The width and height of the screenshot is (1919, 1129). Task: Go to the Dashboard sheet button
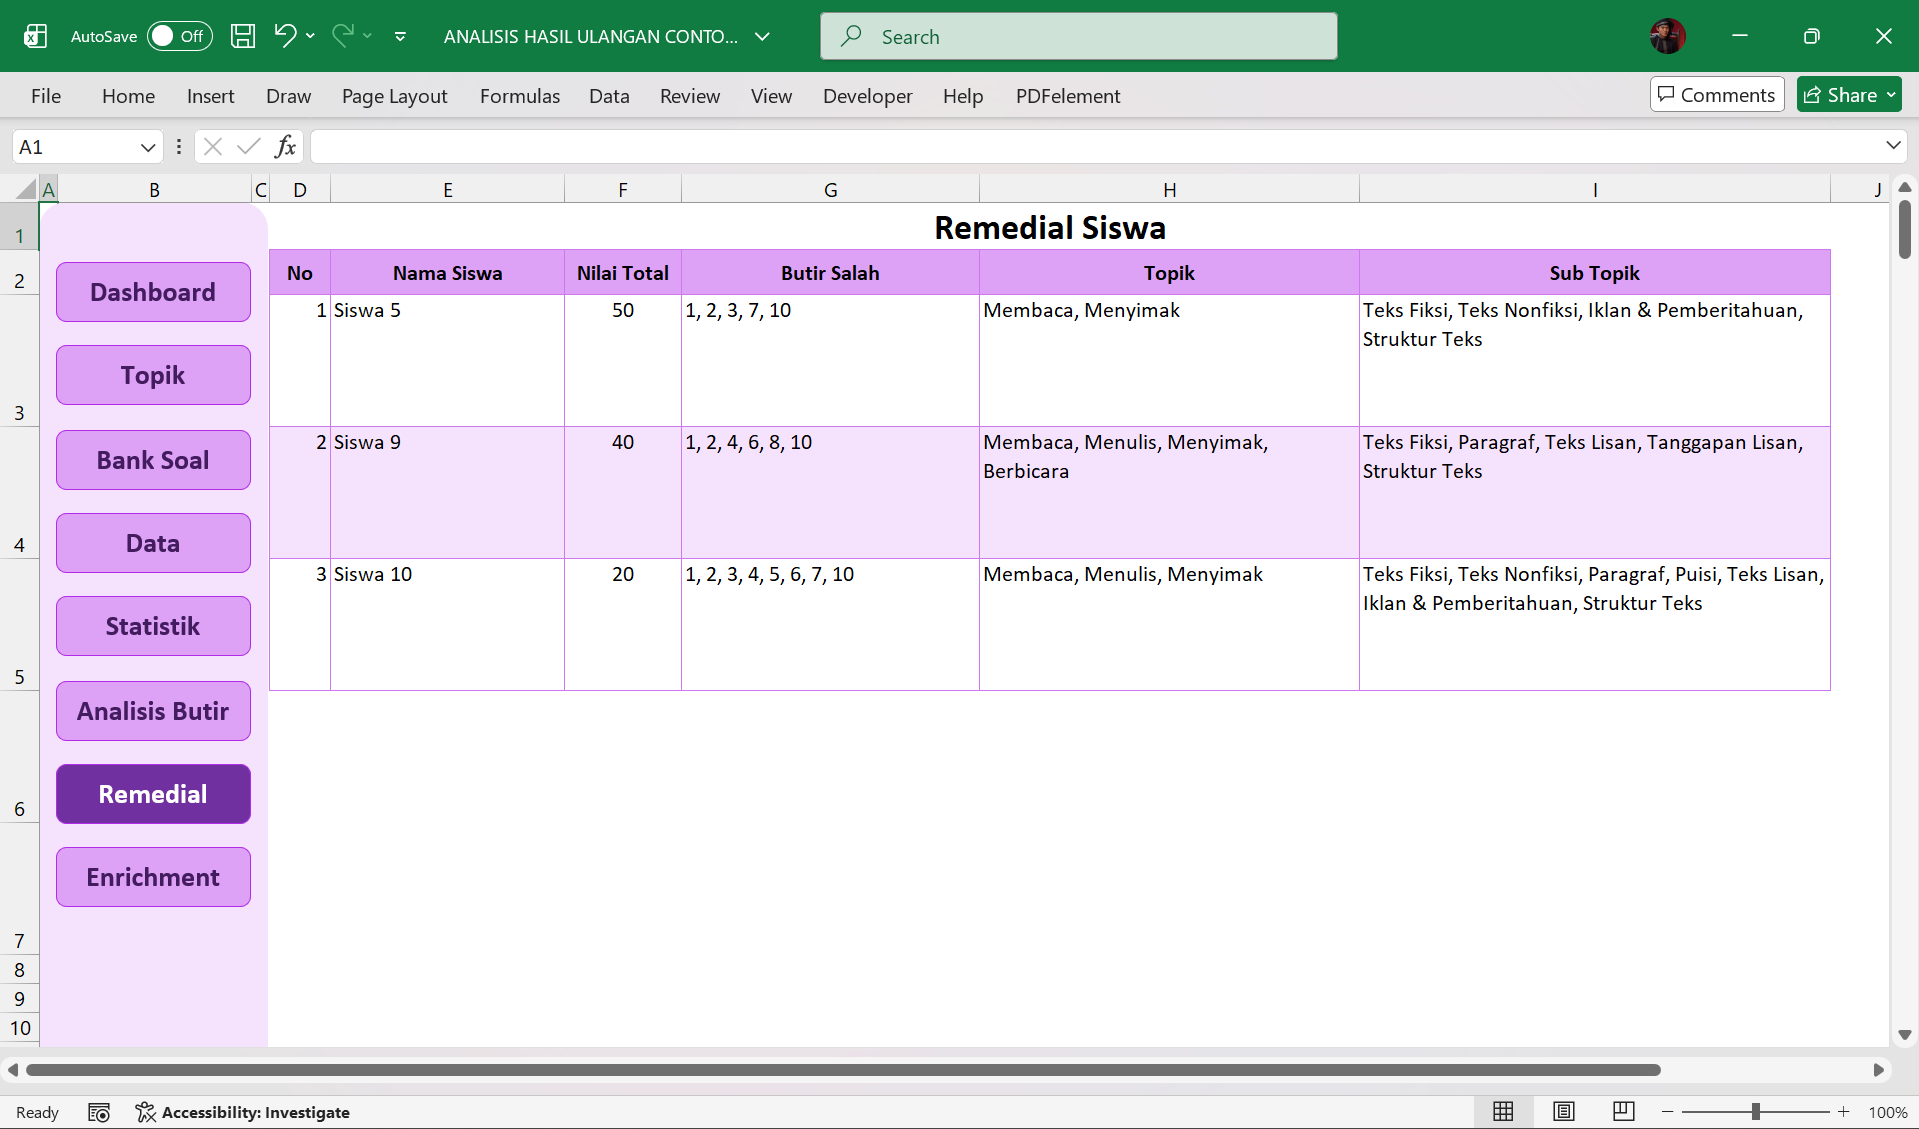[153, 292]
